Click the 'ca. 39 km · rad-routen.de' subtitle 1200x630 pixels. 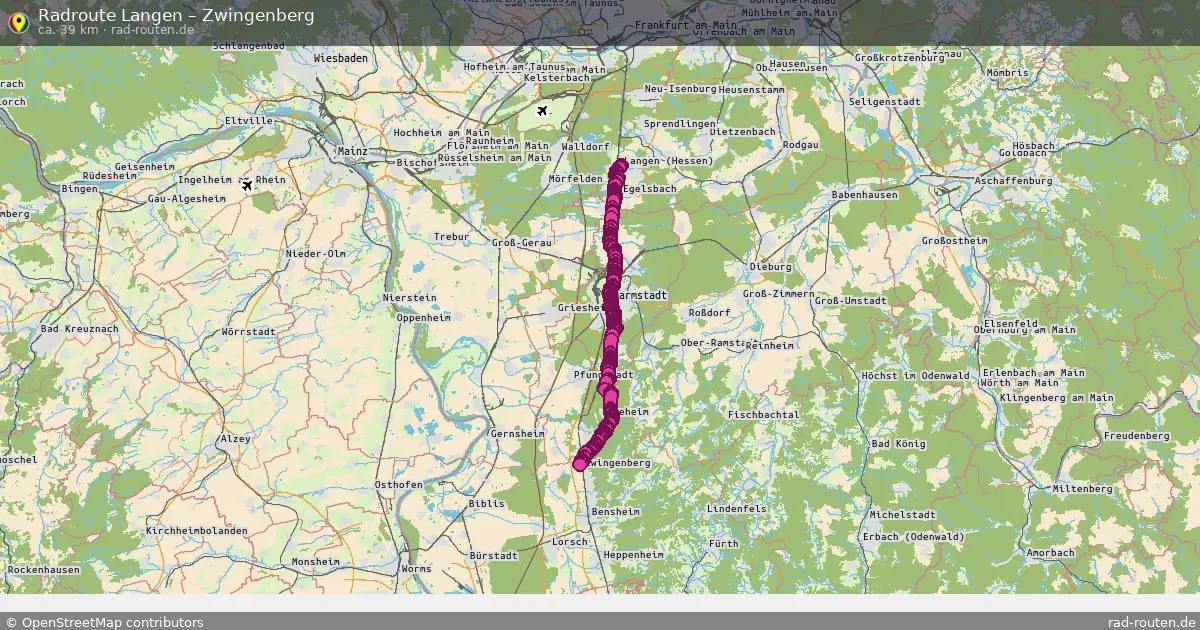point(117,30)
